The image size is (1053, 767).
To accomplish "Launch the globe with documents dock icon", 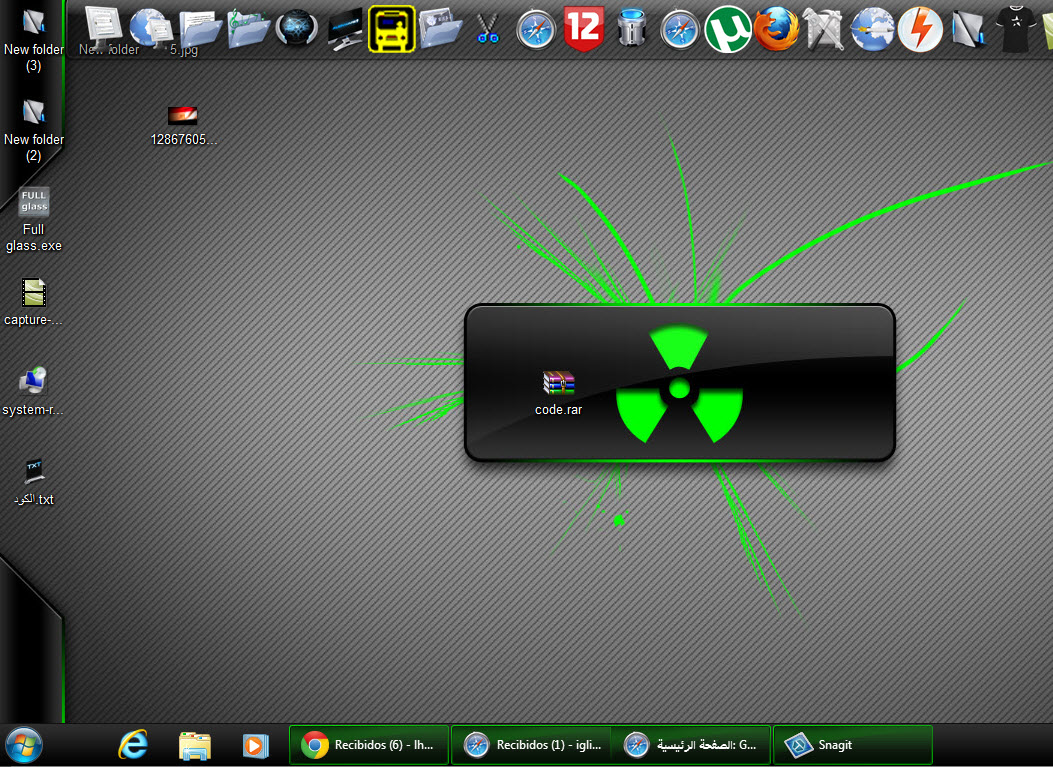I will pyautogui.click(x=151, y=29).
